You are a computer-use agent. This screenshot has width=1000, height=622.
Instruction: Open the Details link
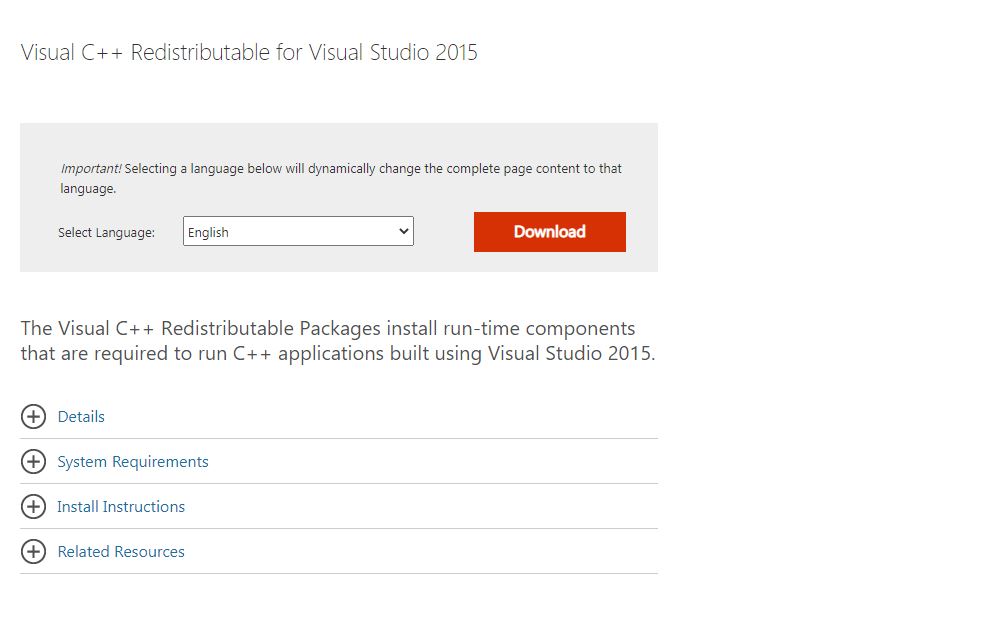(x=81, y=416)
